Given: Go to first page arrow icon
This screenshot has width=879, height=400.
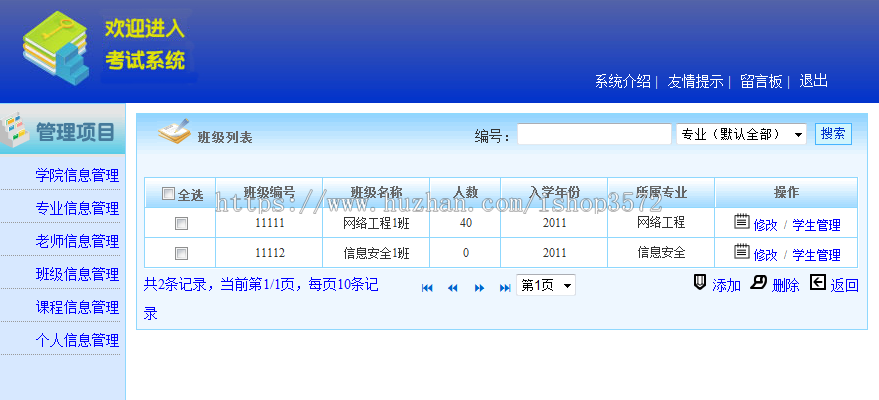Looking at the screenshot, I should coord(427,288).
